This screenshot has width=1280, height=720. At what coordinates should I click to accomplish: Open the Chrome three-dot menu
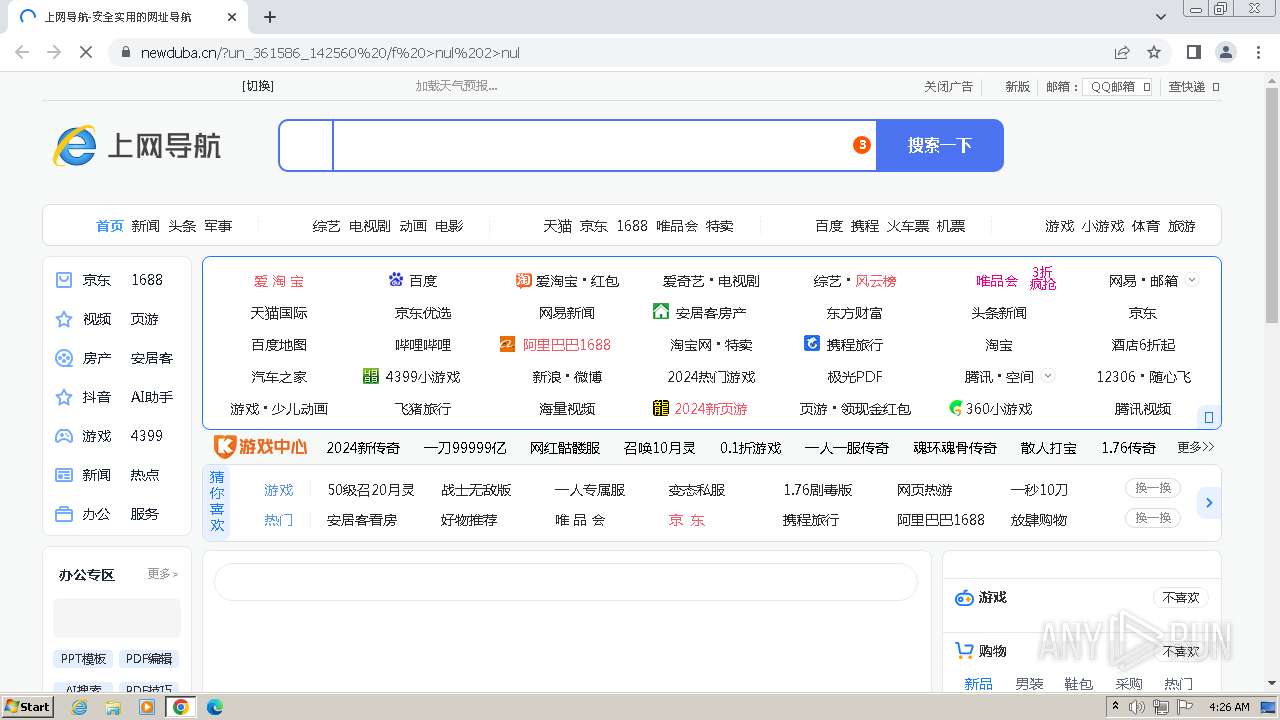pos(1258,52)
